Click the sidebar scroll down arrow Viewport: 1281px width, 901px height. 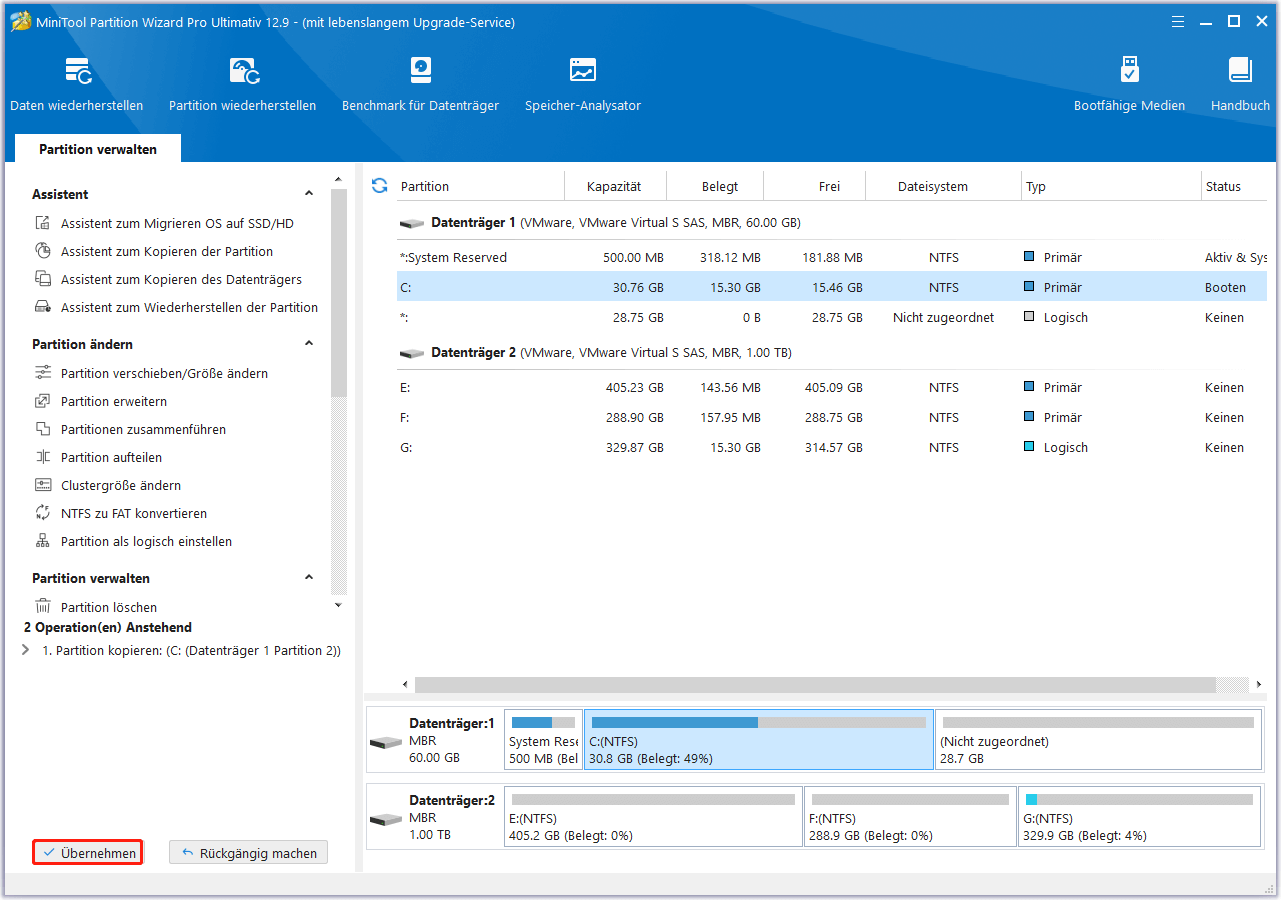point(338,605)
